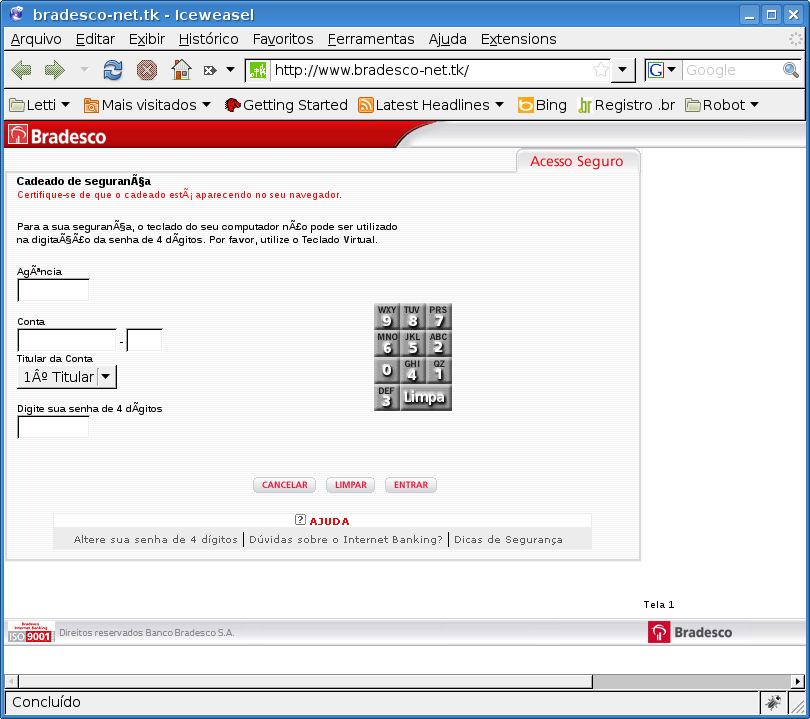810x719 pixels.
Task: Go forward with the green Forward arrow
Action: coord(54,70)
